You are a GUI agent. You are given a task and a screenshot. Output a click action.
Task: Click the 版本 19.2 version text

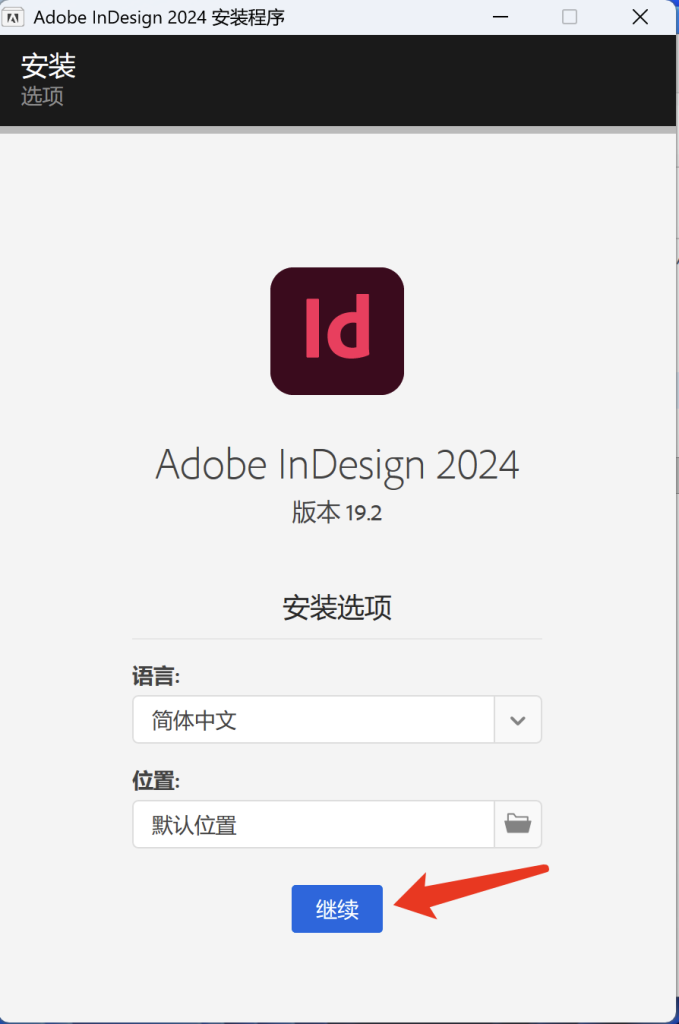click(x=337, y=512)
